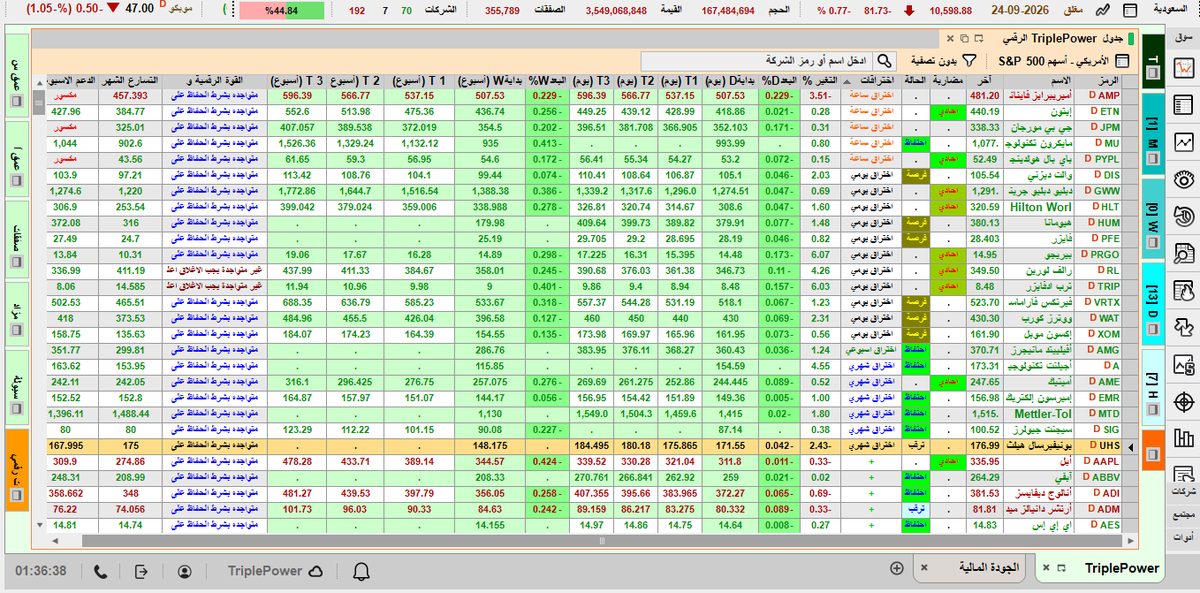
Task: Click the search magnifier icon
Action: pos(885,60)
